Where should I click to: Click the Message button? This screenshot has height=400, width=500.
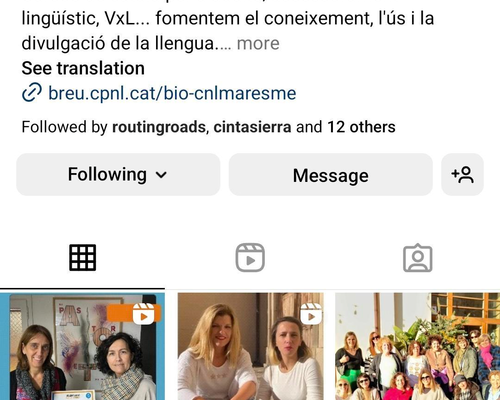331,175
